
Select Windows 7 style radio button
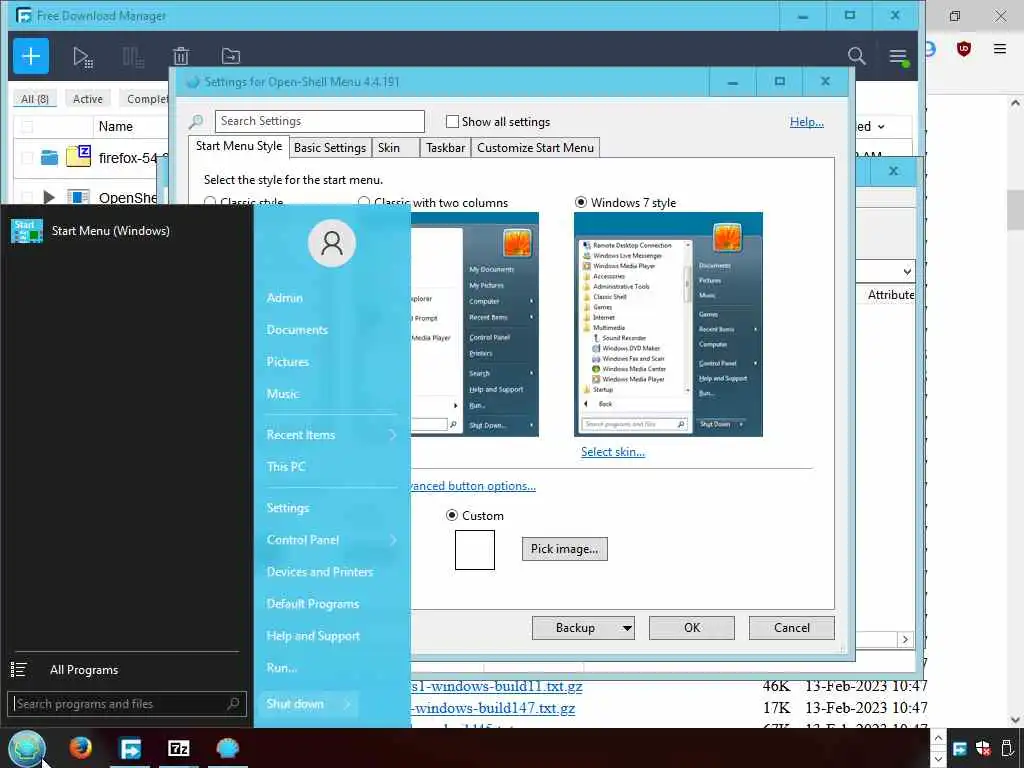point(581,202)
